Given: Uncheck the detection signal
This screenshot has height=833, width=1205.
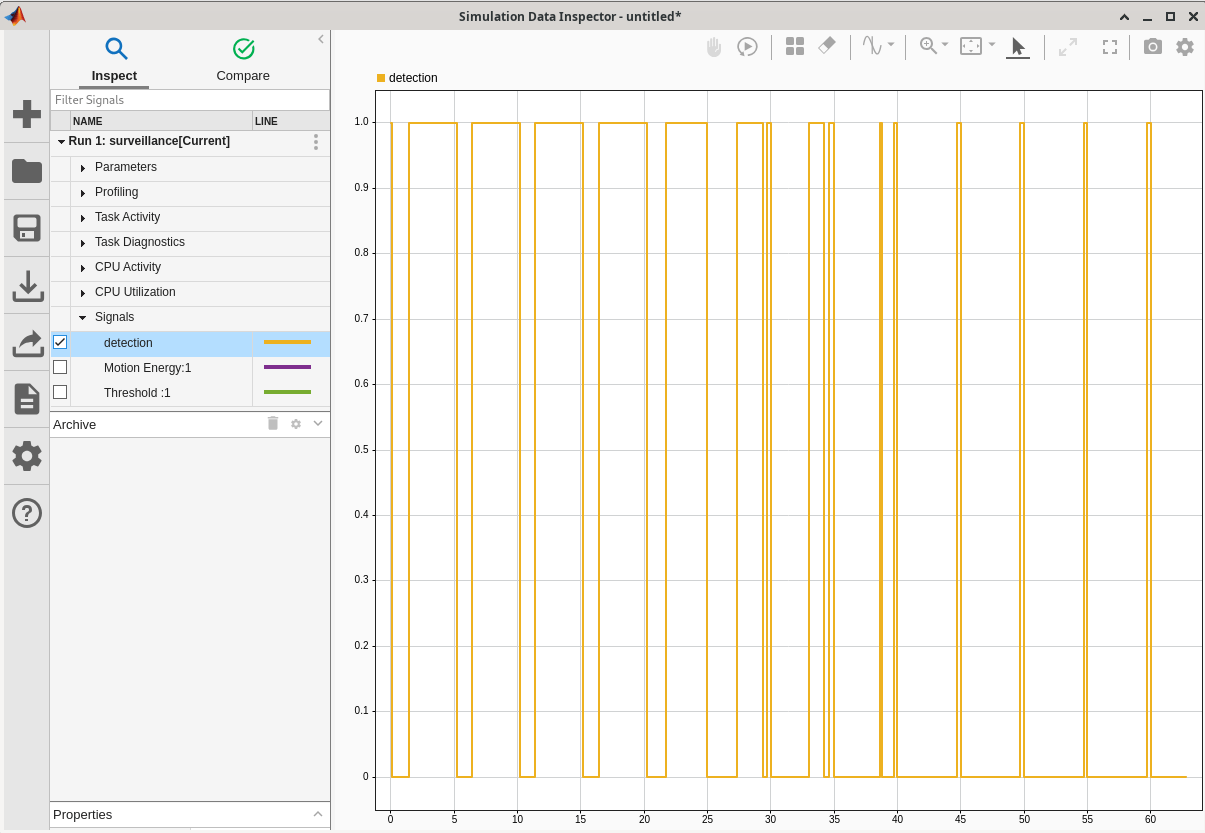Looking at the screenshot, I should 60,342.
